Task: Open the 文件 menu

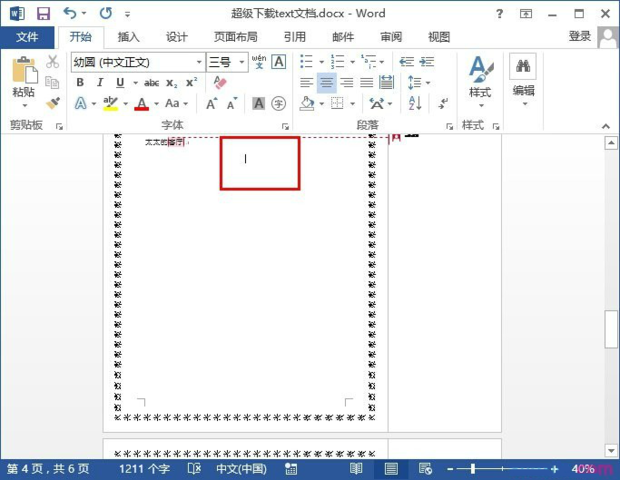Action: click(27, 37)
